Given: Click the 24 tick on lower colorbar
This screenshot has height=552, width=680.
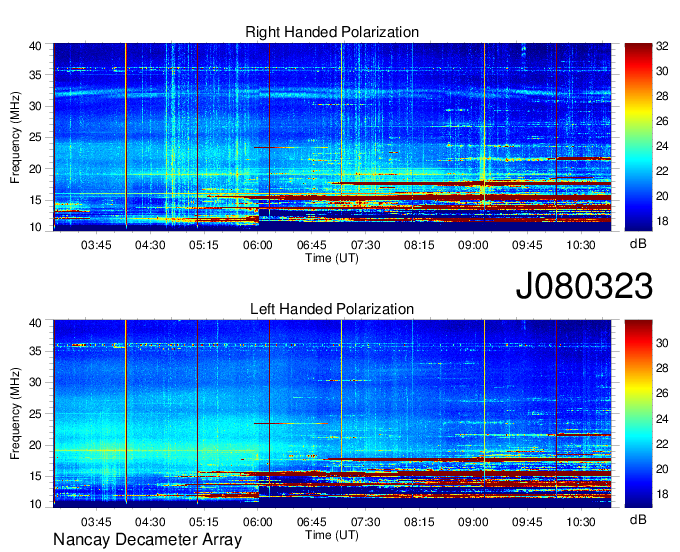Looking at the screenshot, I should point(662,419).
